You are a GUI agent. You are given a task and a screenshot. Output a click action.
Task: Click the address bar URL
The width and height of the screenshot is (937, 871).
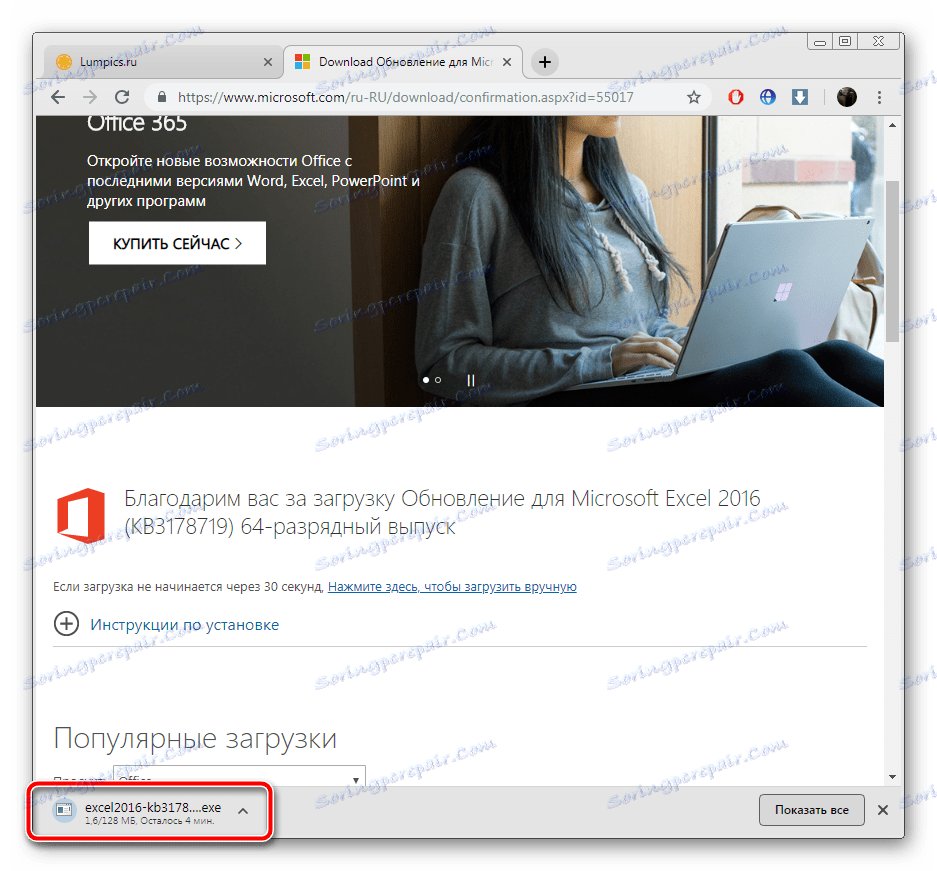[405, 97]
